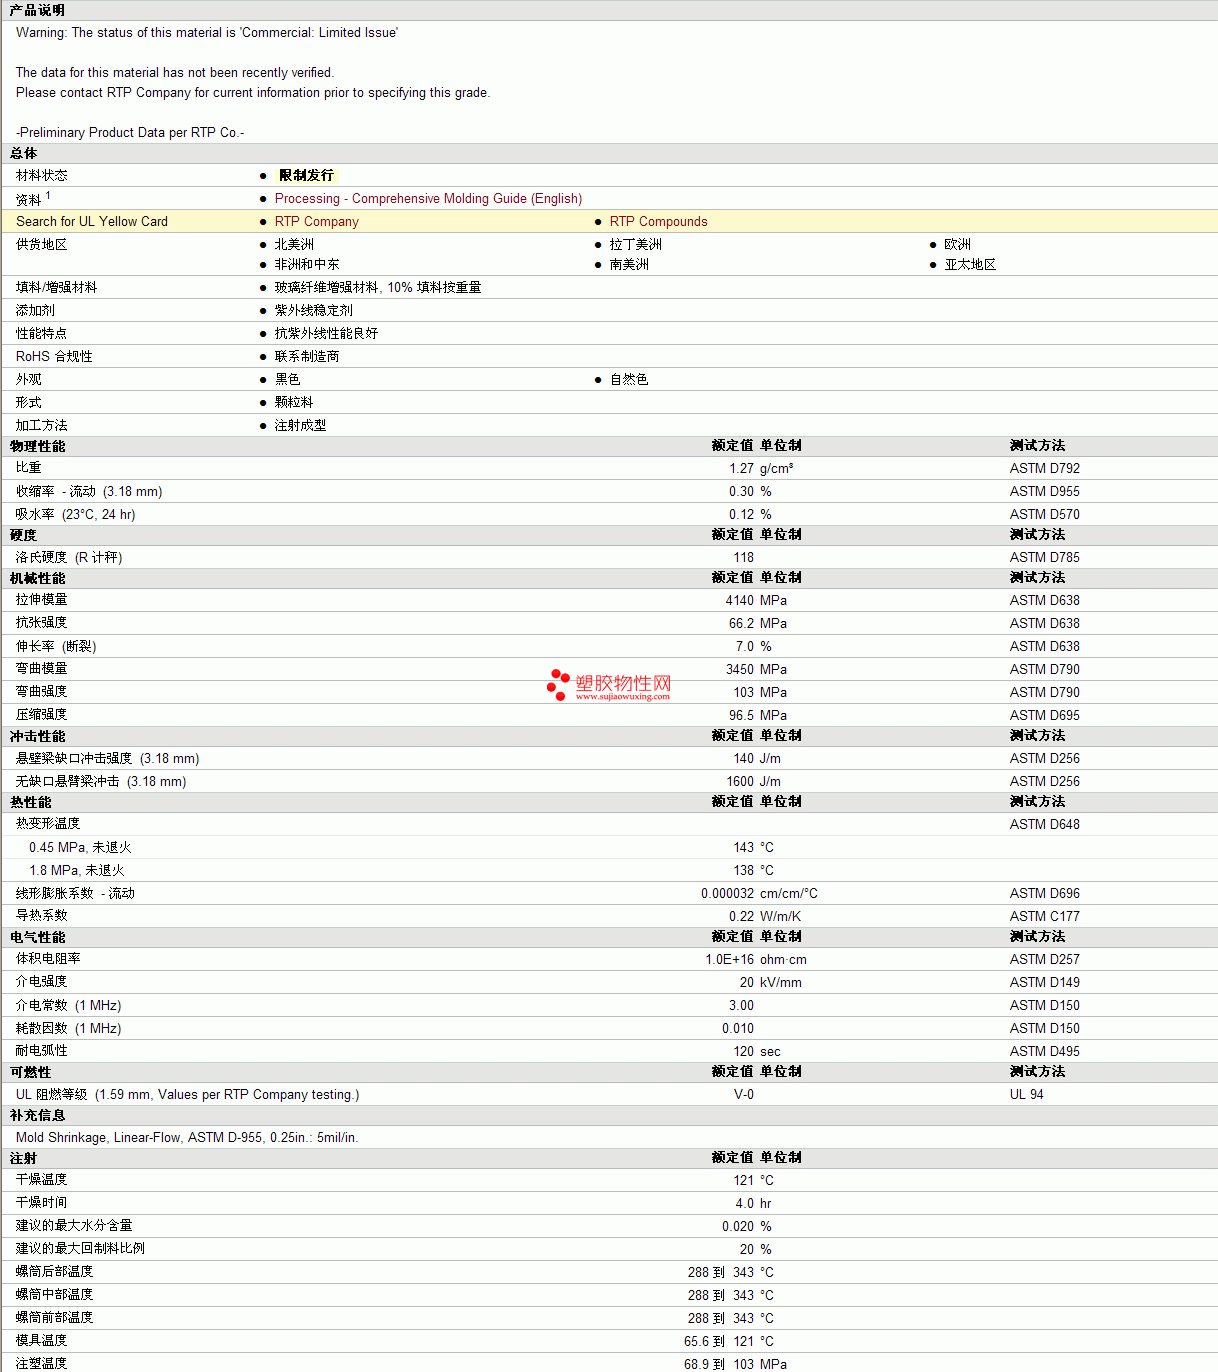Click ASTM D149 test method

tap(1044, 982)
